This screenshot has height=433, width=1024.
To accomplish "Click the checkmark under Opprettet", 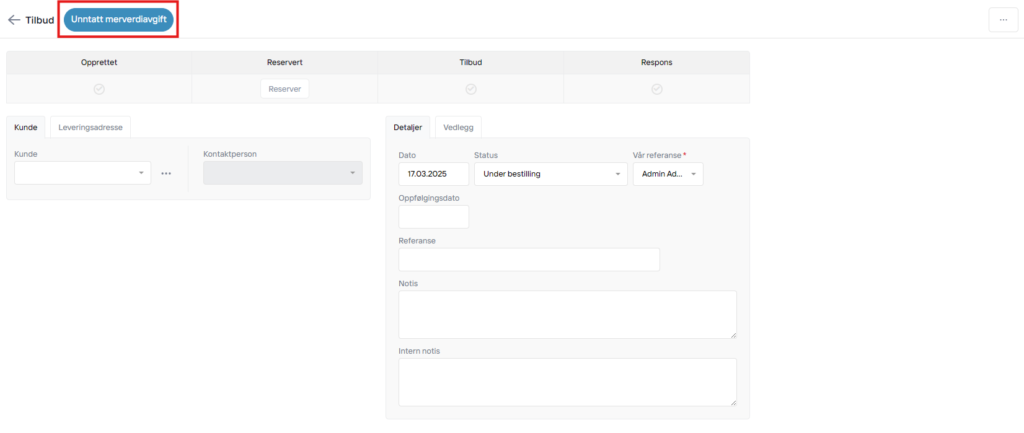I will pos(99,89).
